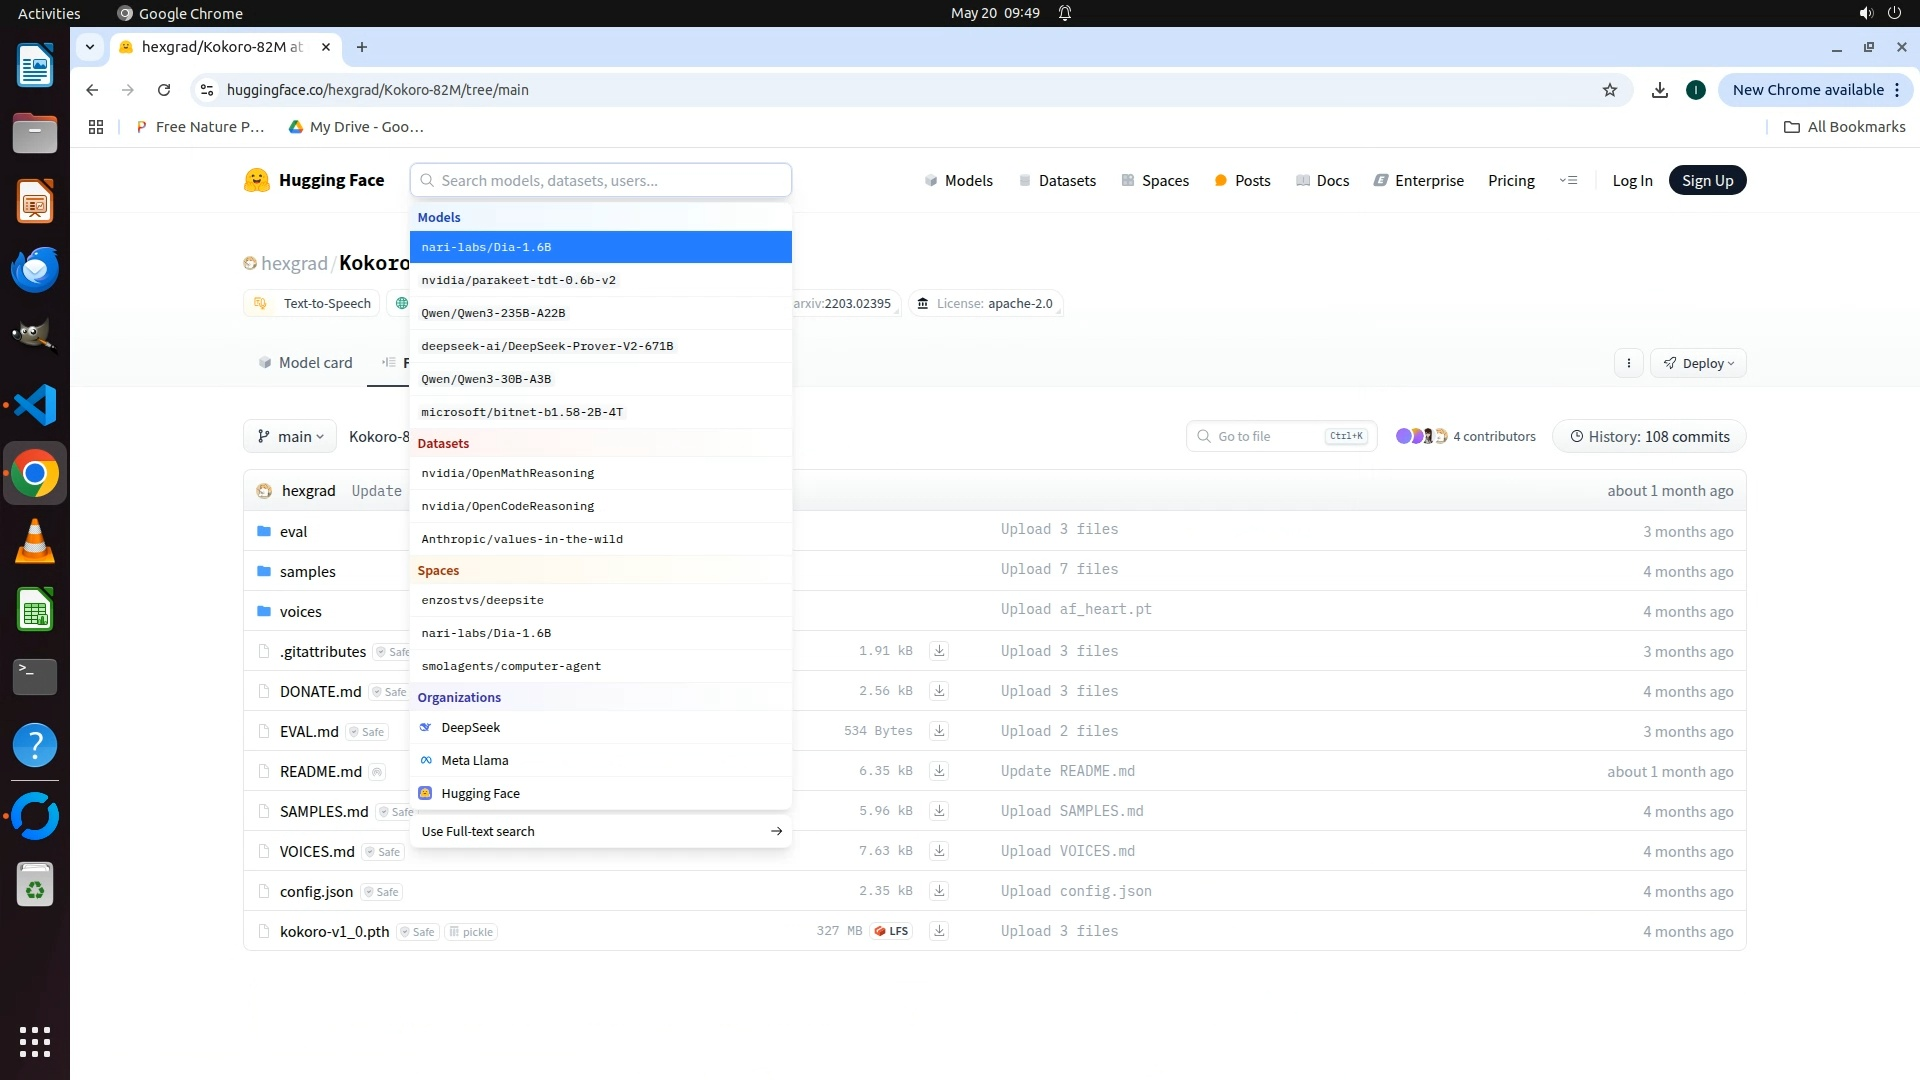Screen dimensions: 1920x1080
Task: Bookmark this page with the star icon
Action: (x=1609, y=90)
